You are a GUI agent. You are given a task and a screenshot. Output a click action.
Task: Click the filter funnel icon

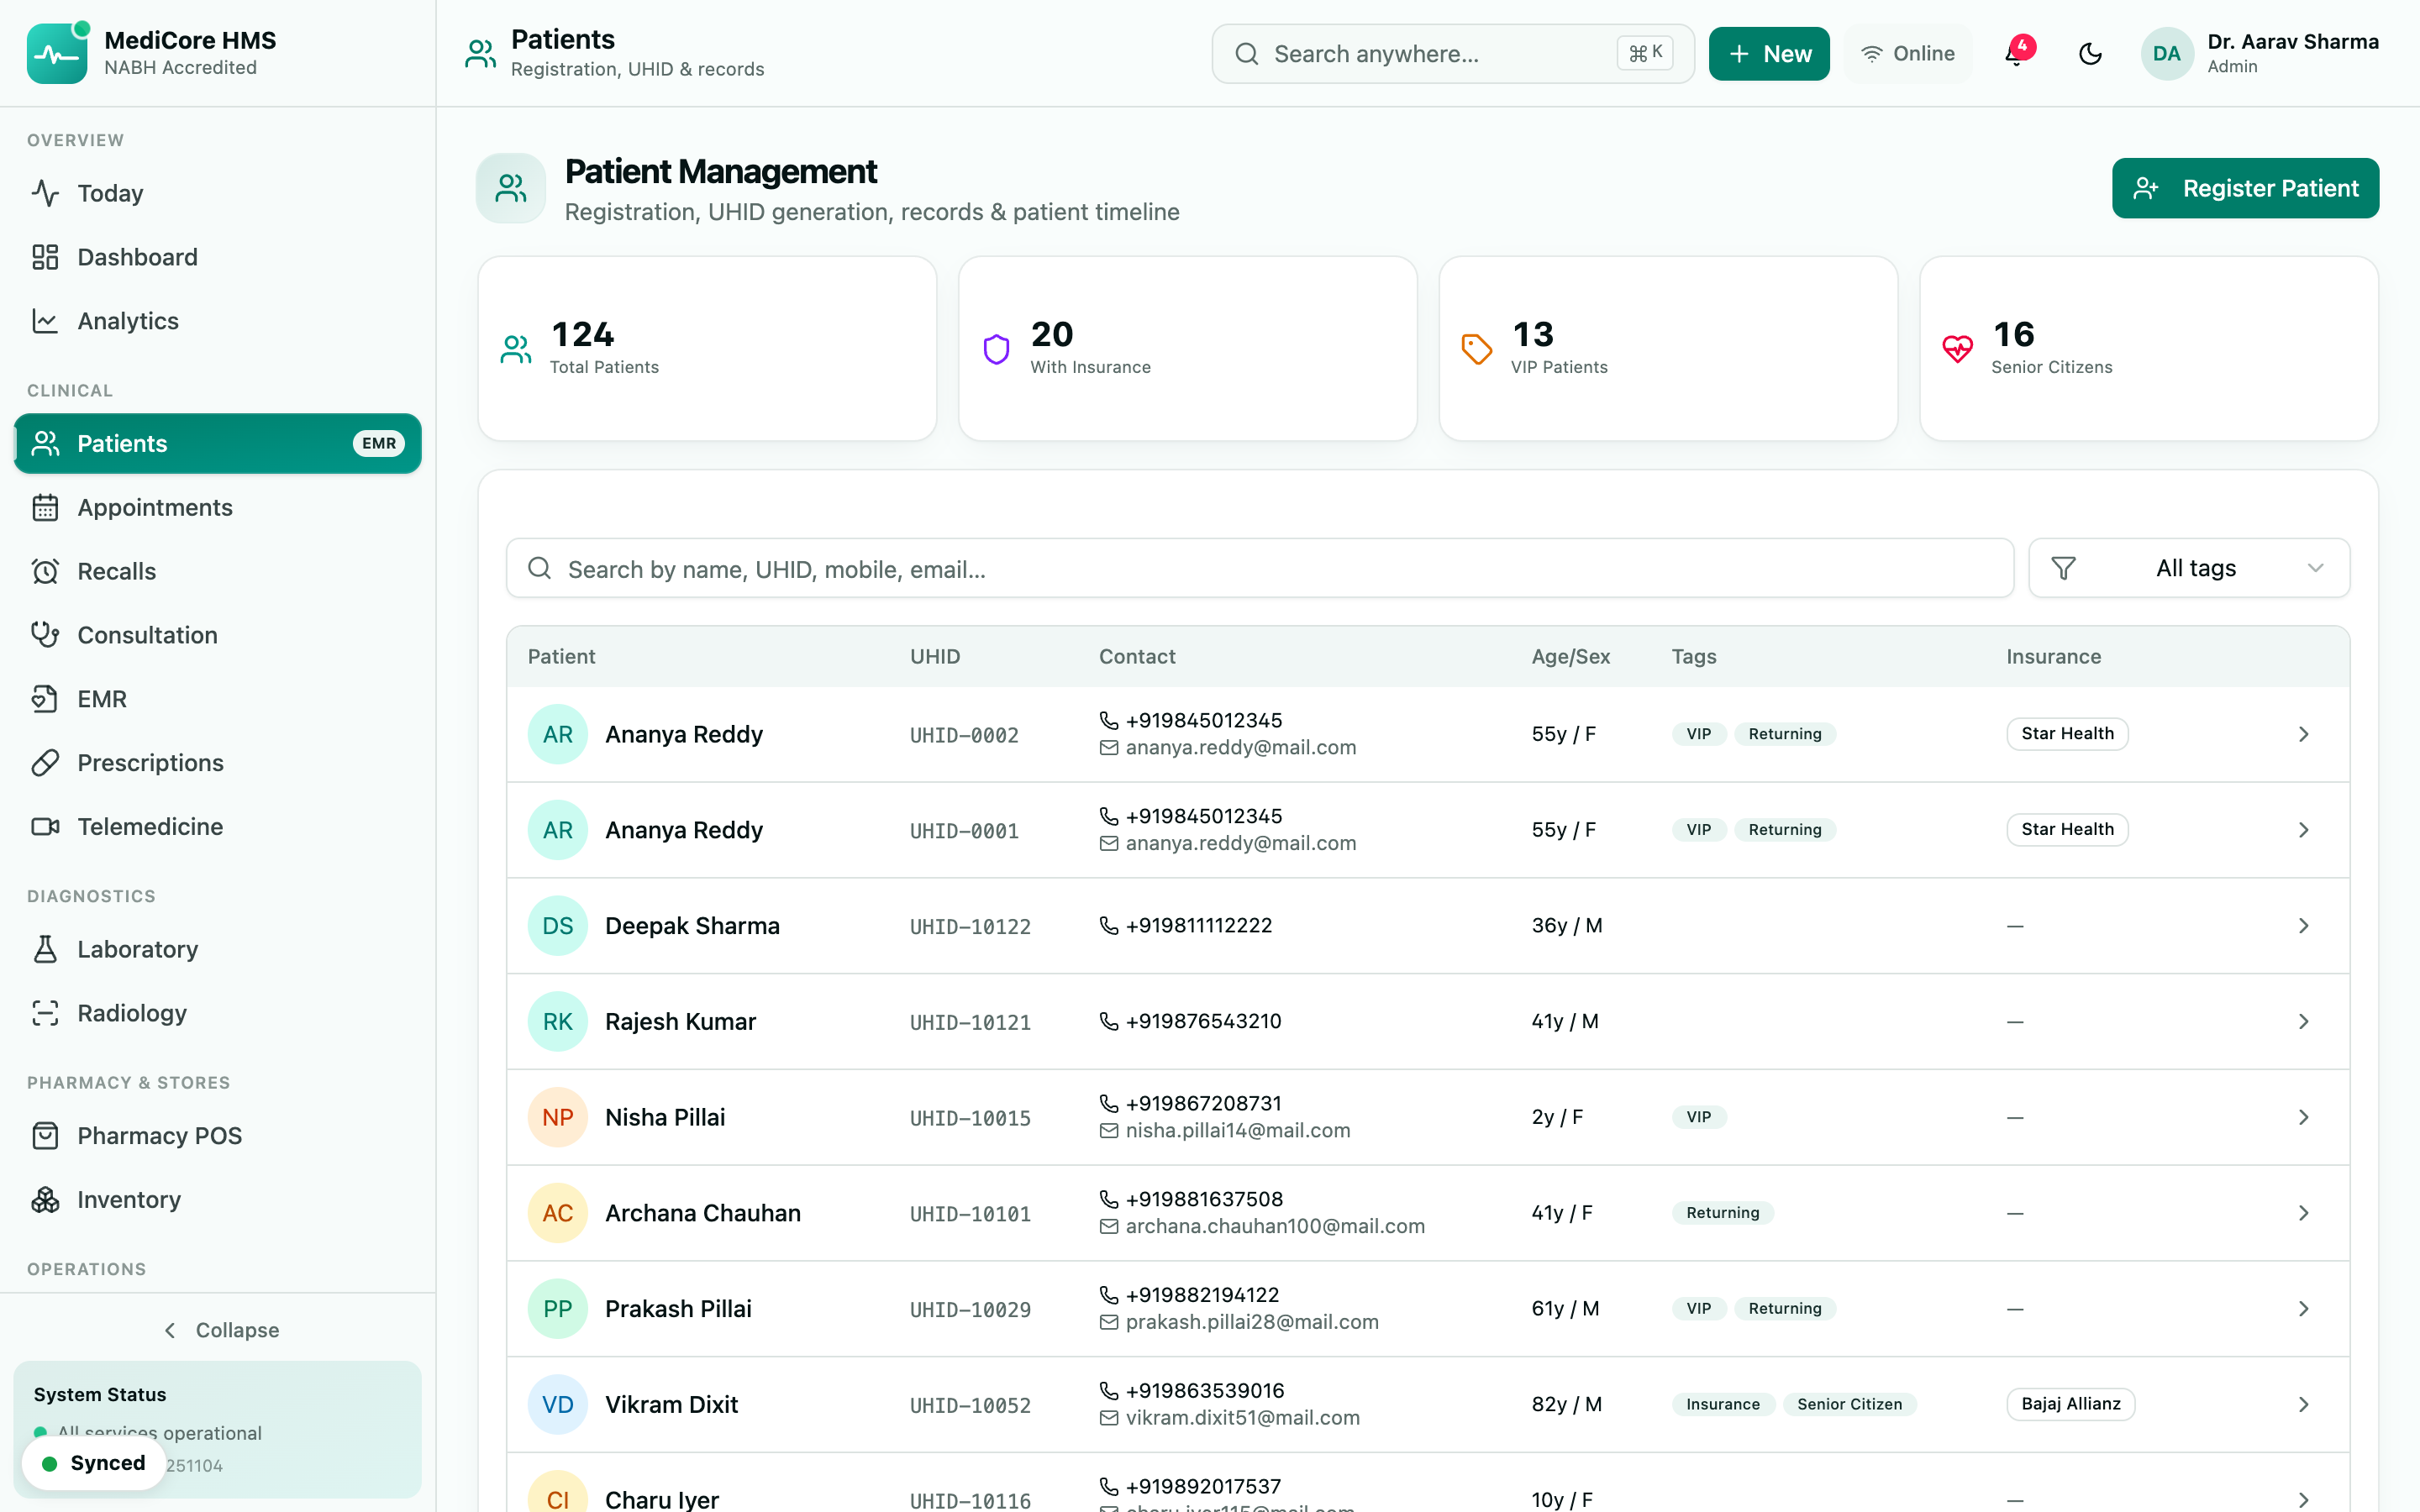2063,569
